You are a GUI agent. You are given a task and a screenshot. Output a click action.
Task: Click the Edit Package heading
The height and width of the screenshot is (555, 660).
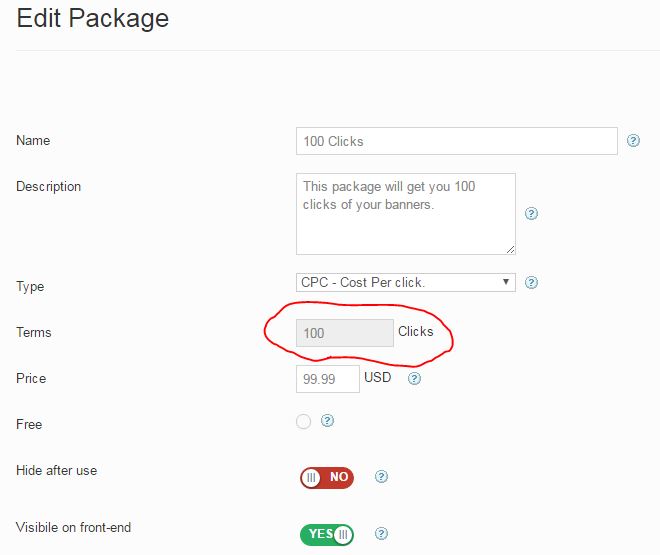[93, 19]
